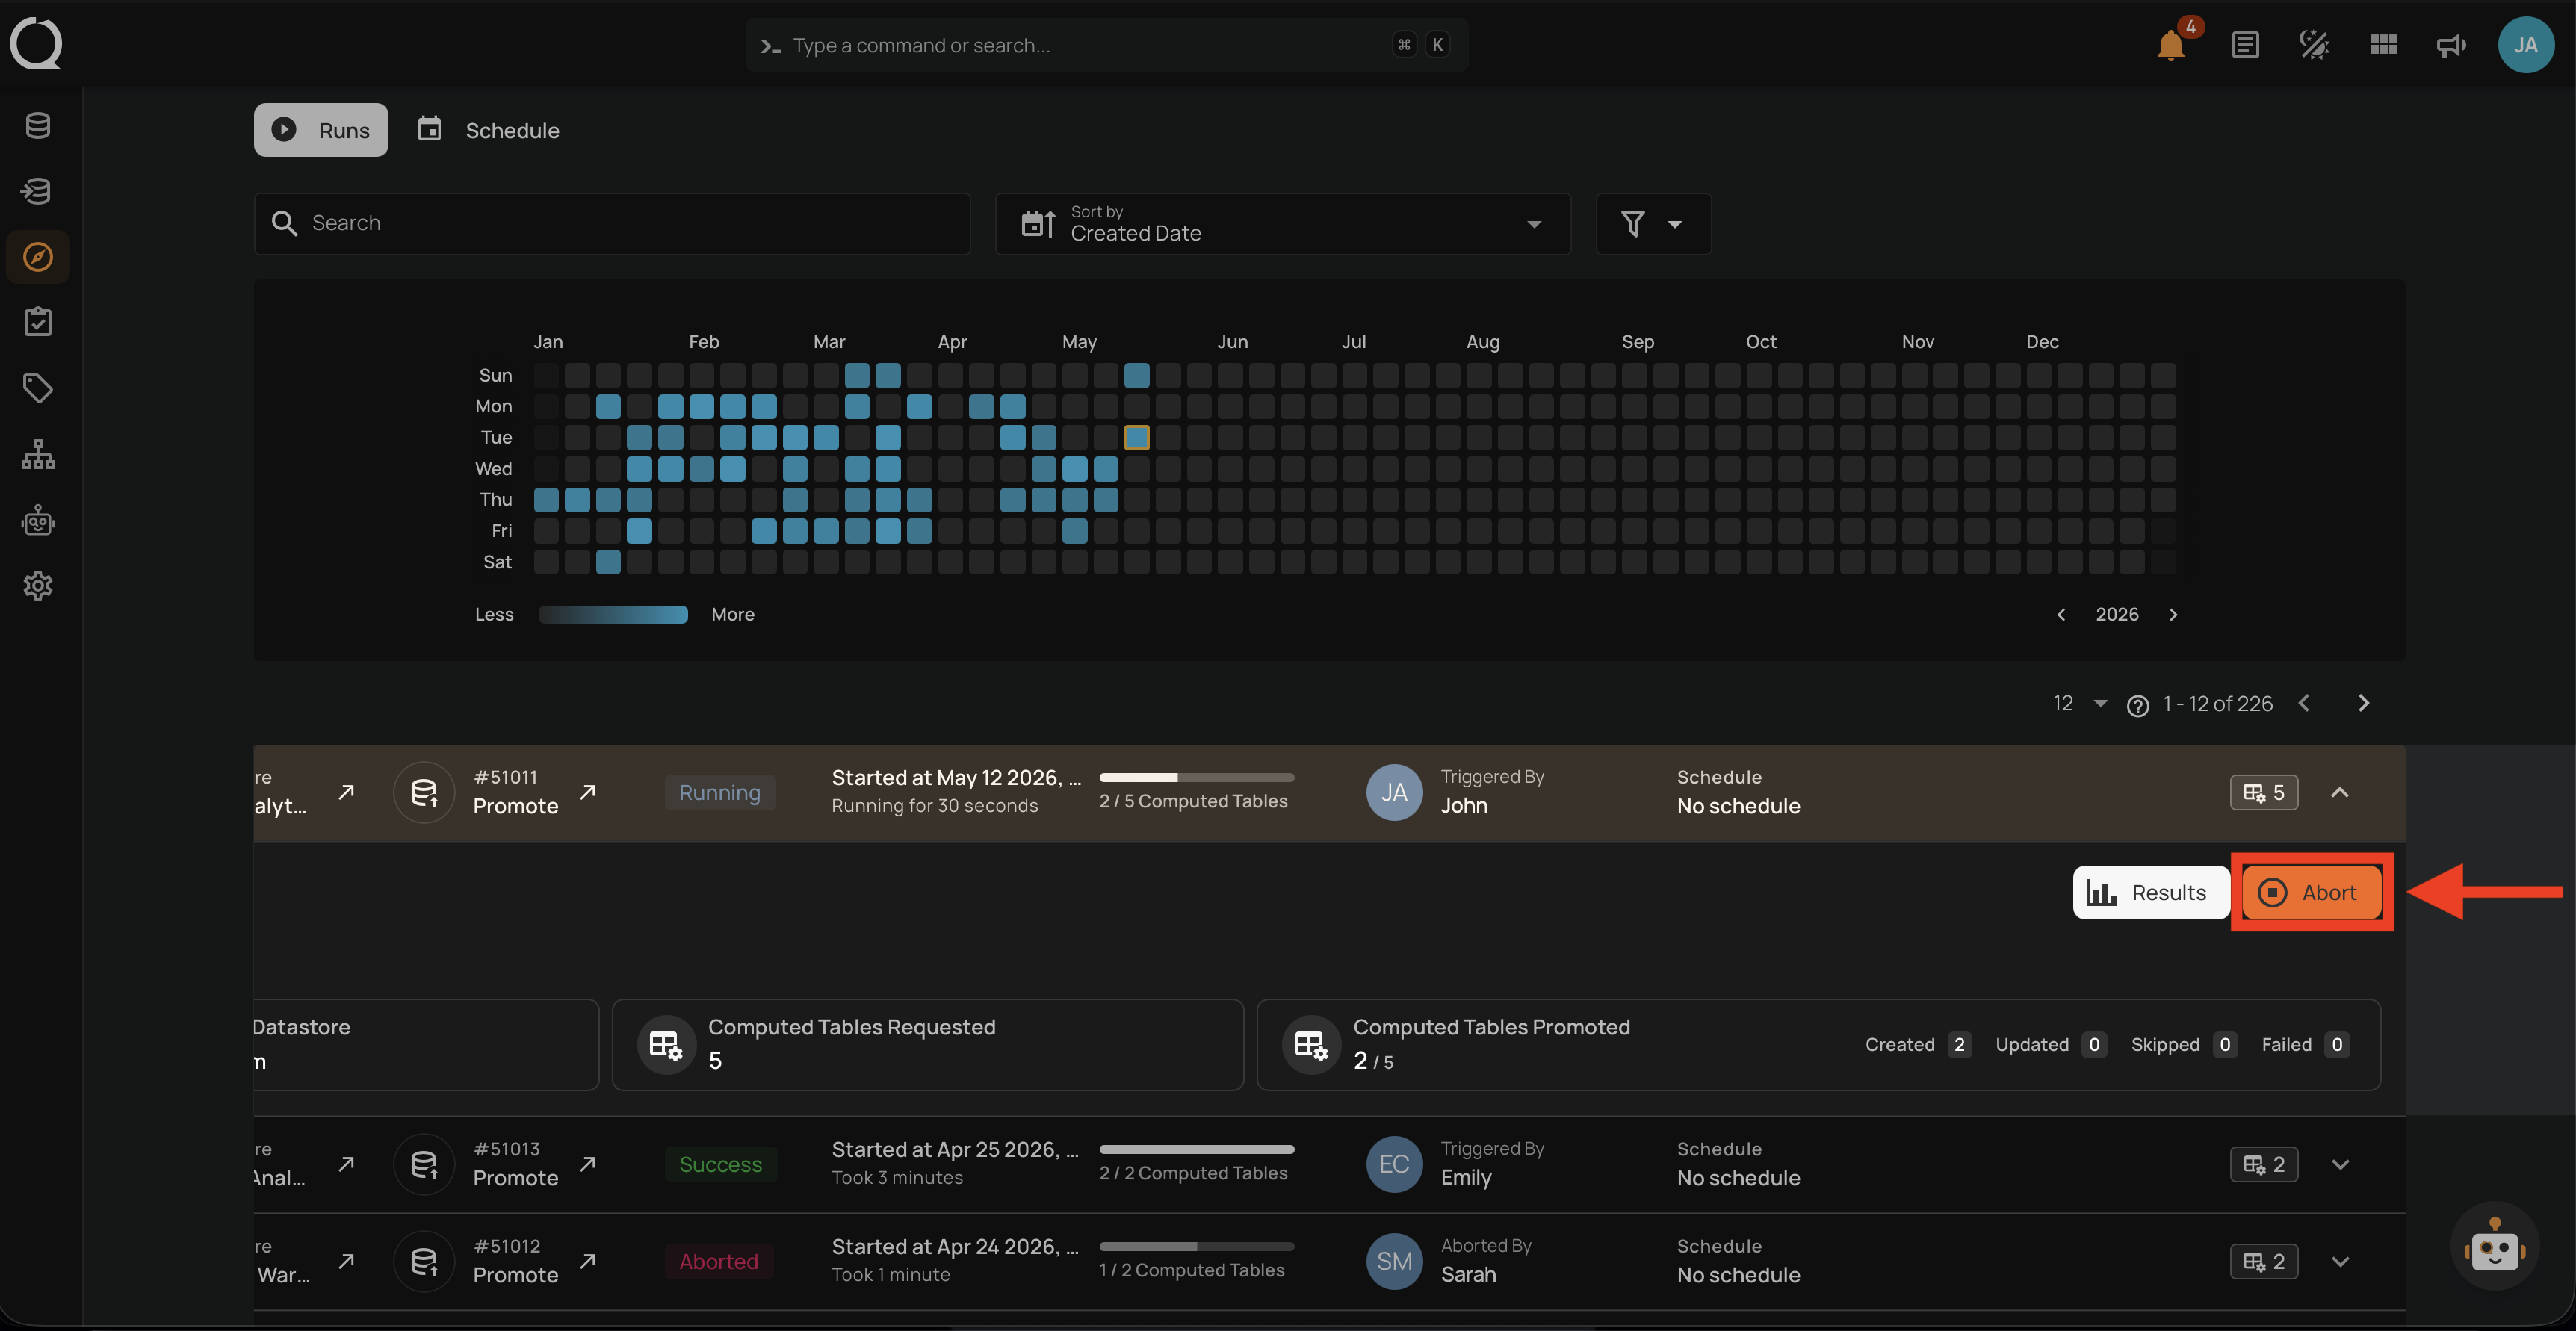Click the Computed Tables Requested card icon
The image size is (2576, 1331).
point(666,1045)
